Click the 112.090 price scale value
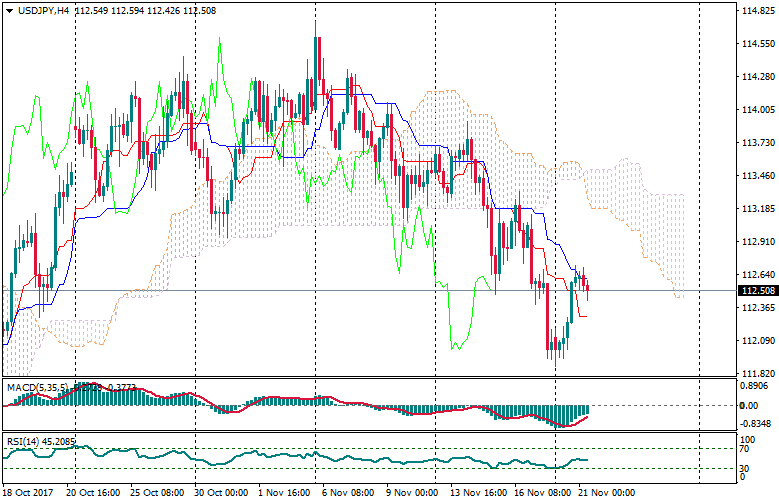Screen dimensions: 779x504 755,341
